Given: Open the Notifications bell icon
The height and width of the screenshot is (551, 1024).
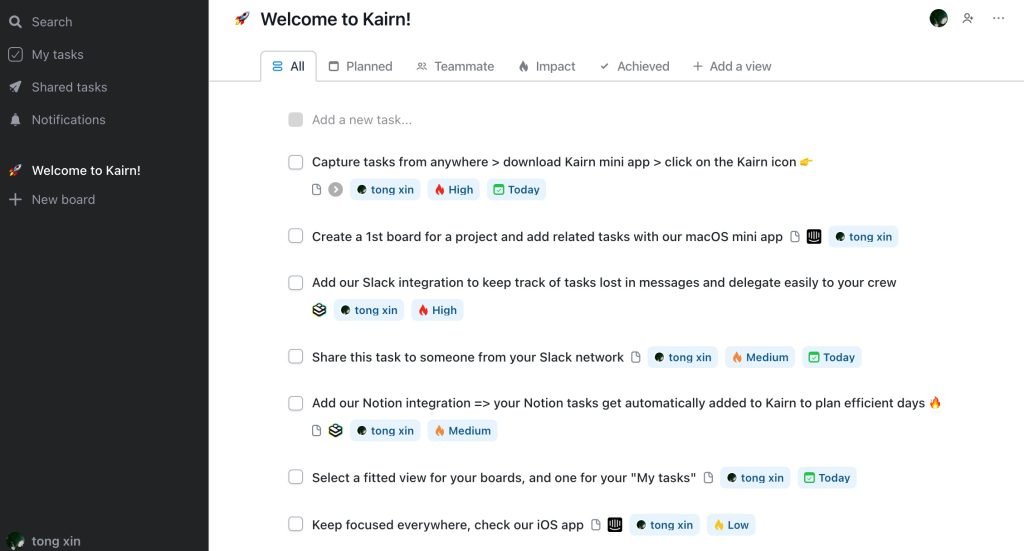Looking at the screenshot, I should click(x=15, y=119).
